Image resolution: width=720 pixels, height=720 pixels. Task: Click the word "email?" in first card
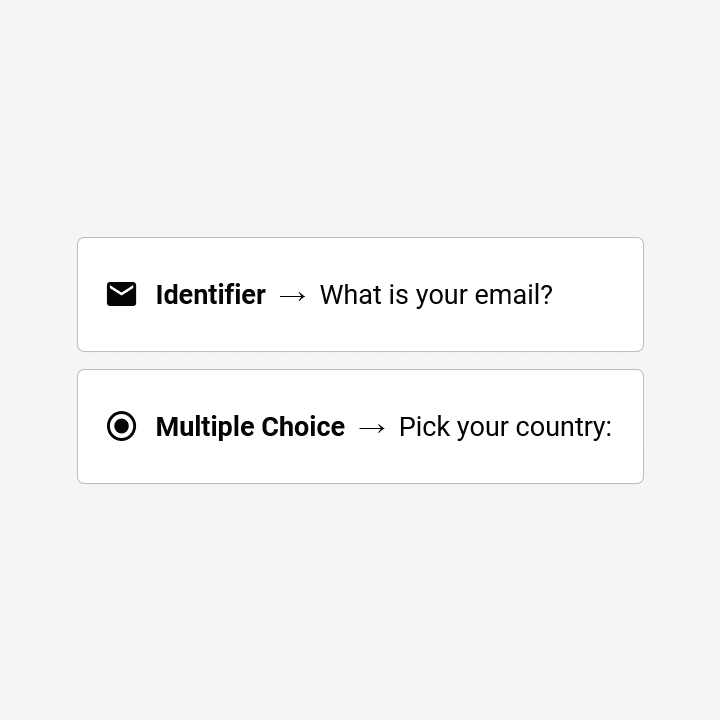(513, 294)
